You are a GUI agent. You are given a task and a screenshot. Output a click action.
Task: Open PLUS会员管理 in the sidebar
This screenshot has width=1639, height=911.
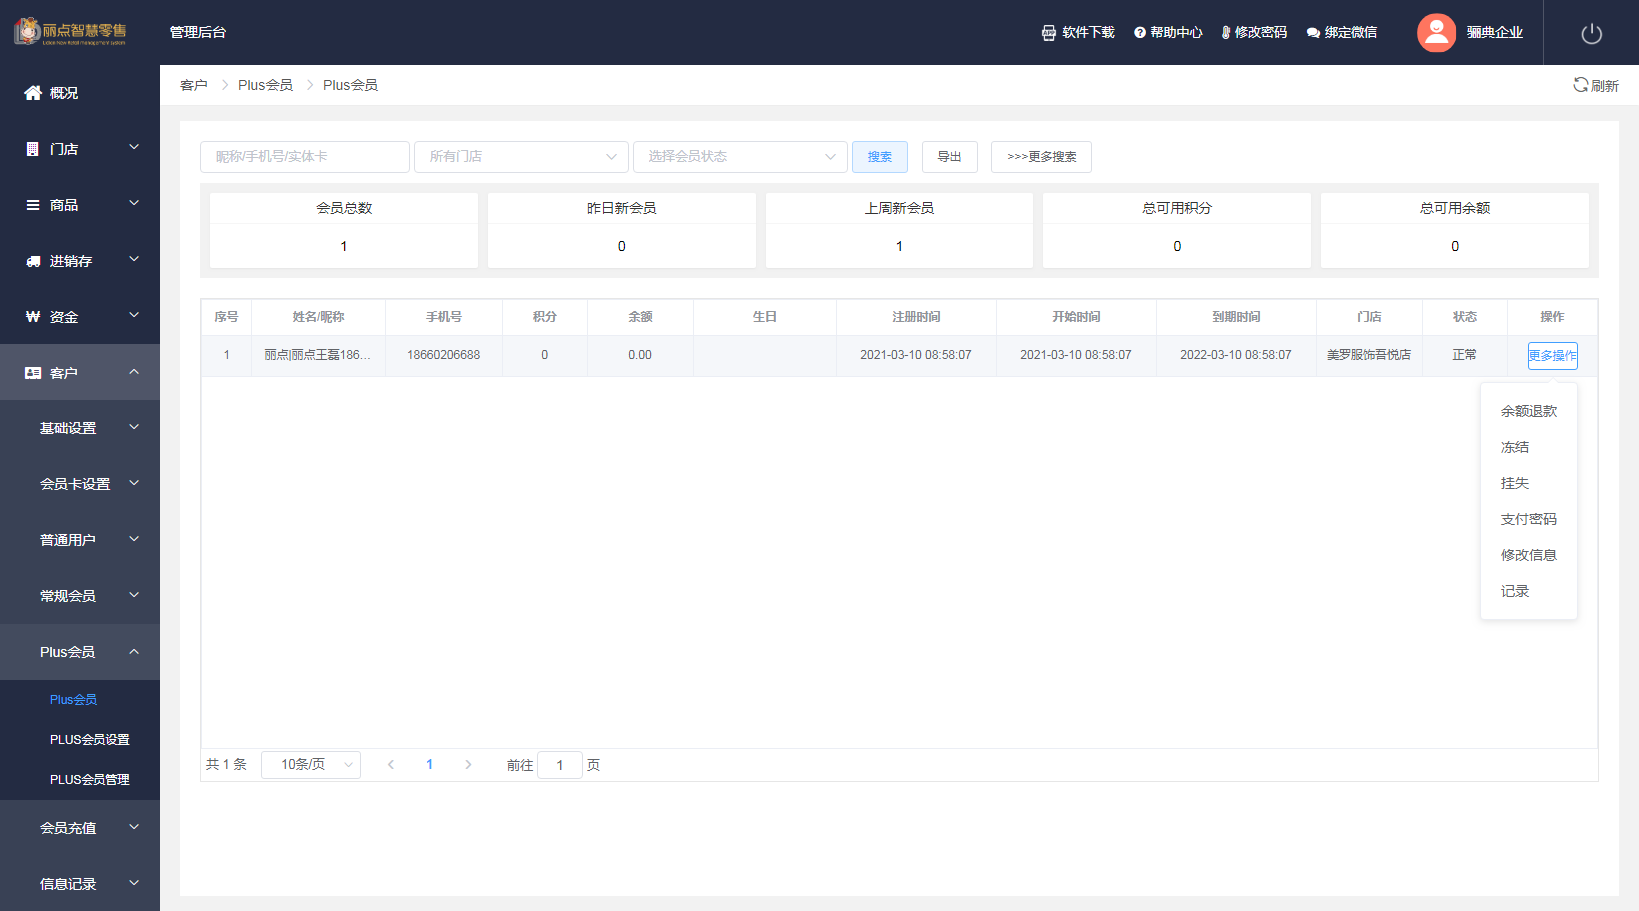pos(80,780)
